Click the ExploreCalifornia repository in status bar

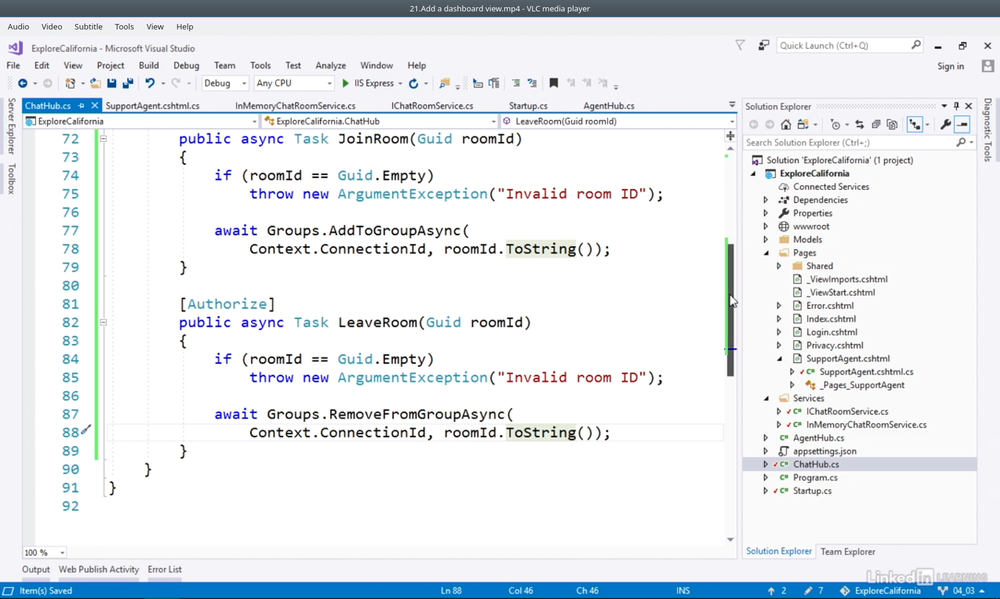[880, 591]
